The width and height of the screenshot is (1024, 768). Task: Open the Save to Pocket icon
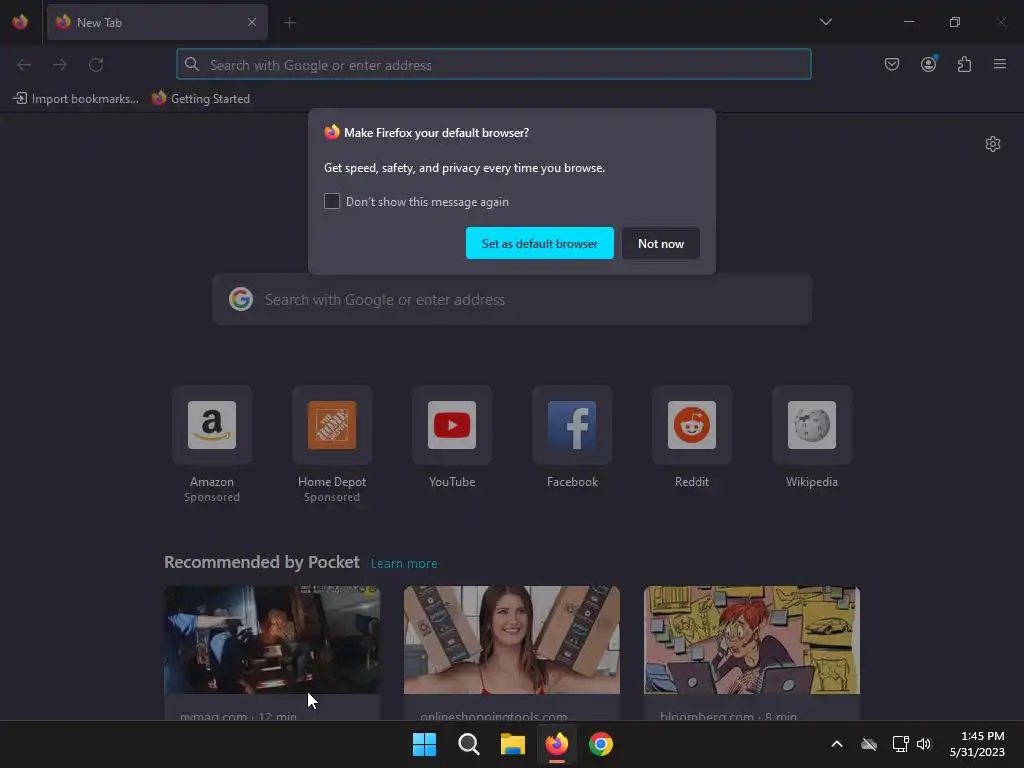[x=891, y=64]
